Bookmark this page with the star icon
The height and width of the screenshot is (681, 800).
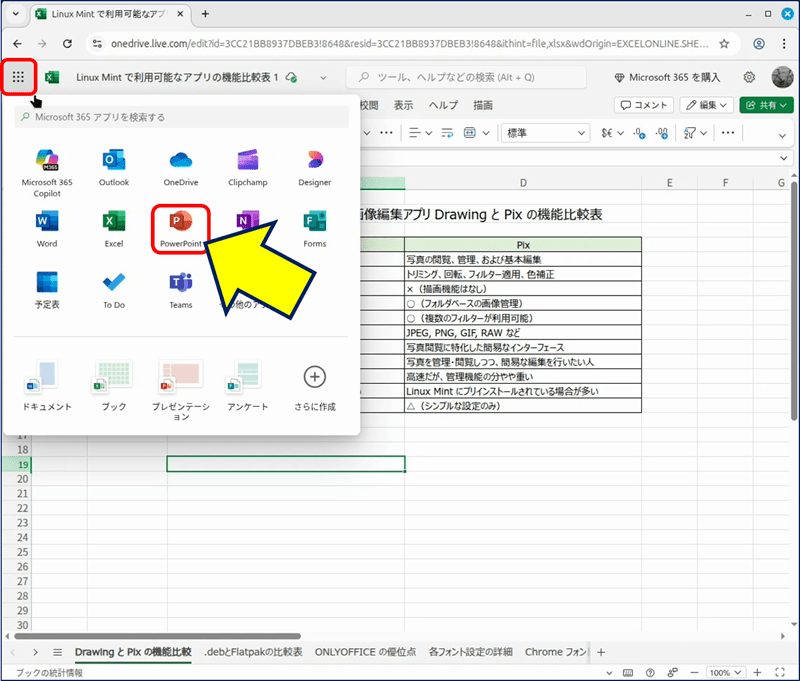[724, 44]
